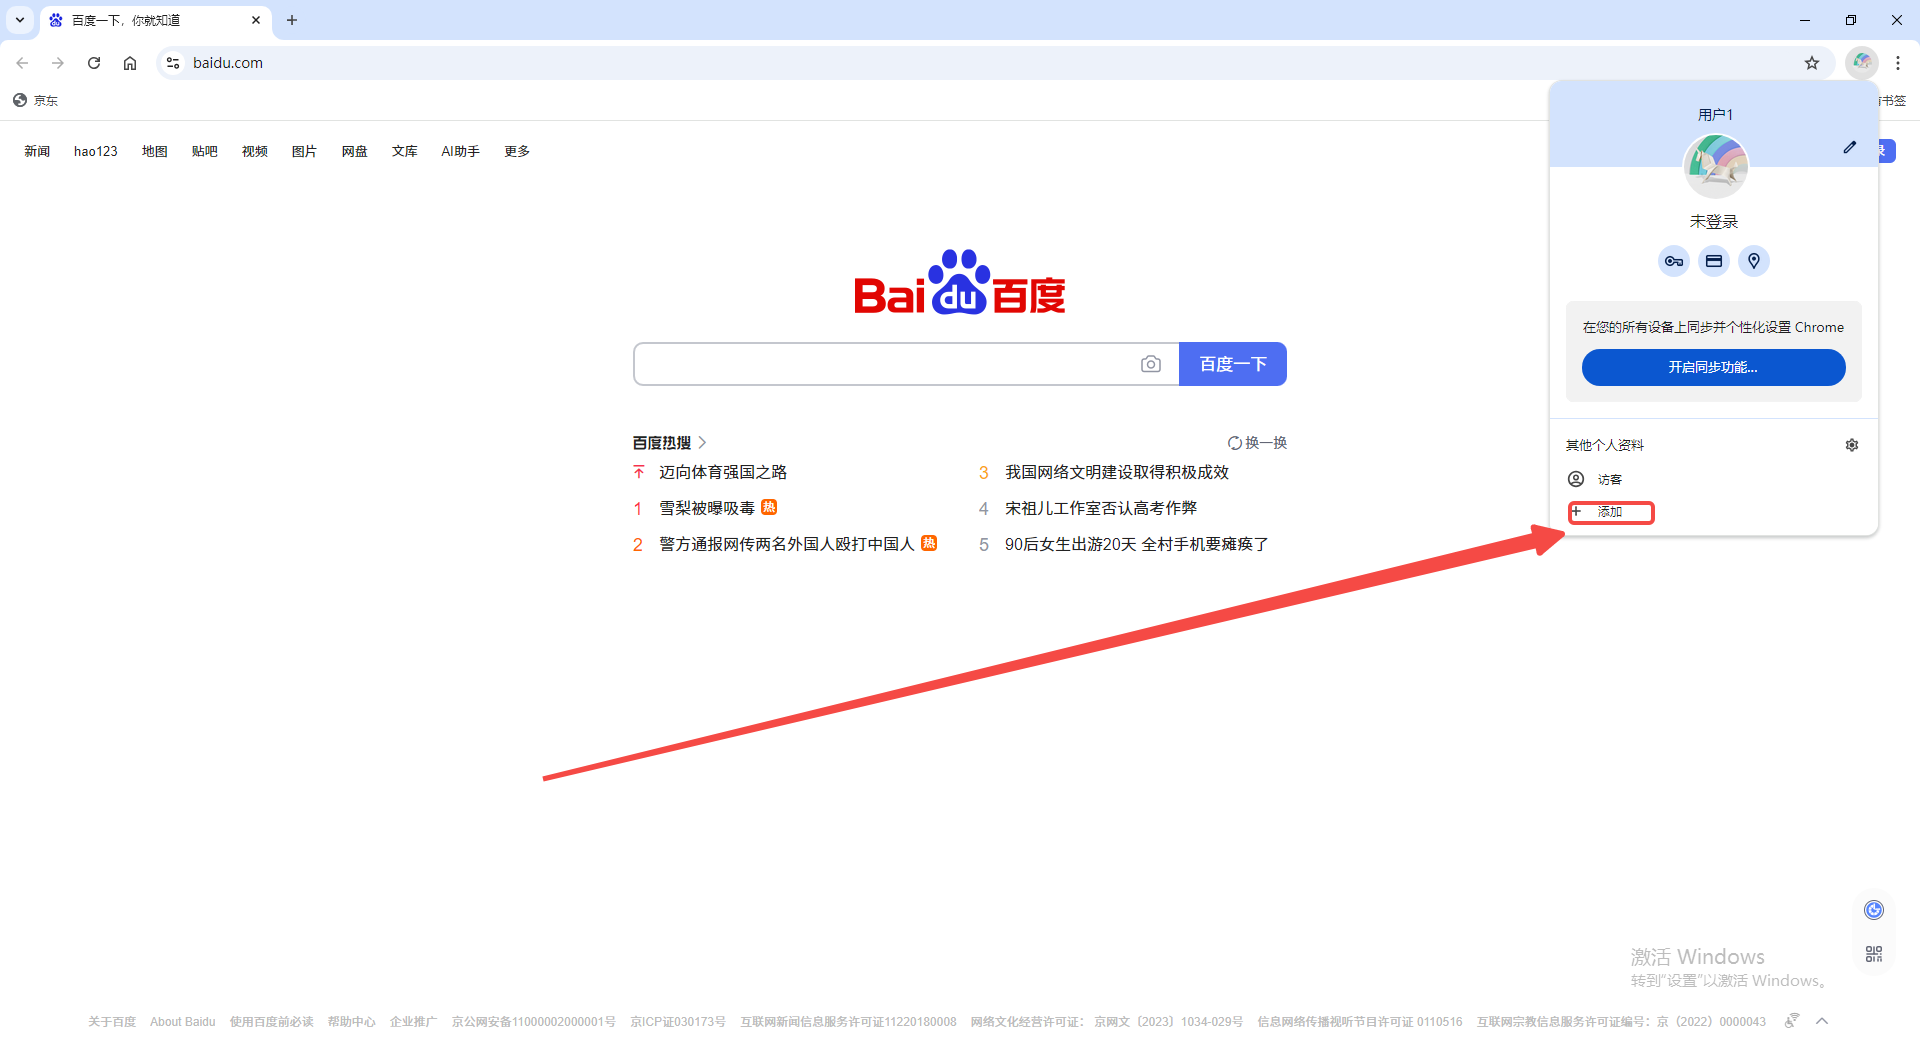This screenshot has height=1040, width=1920.
Task: Open the 京ICP证030173号 footer link
Action: [678, 1022]
